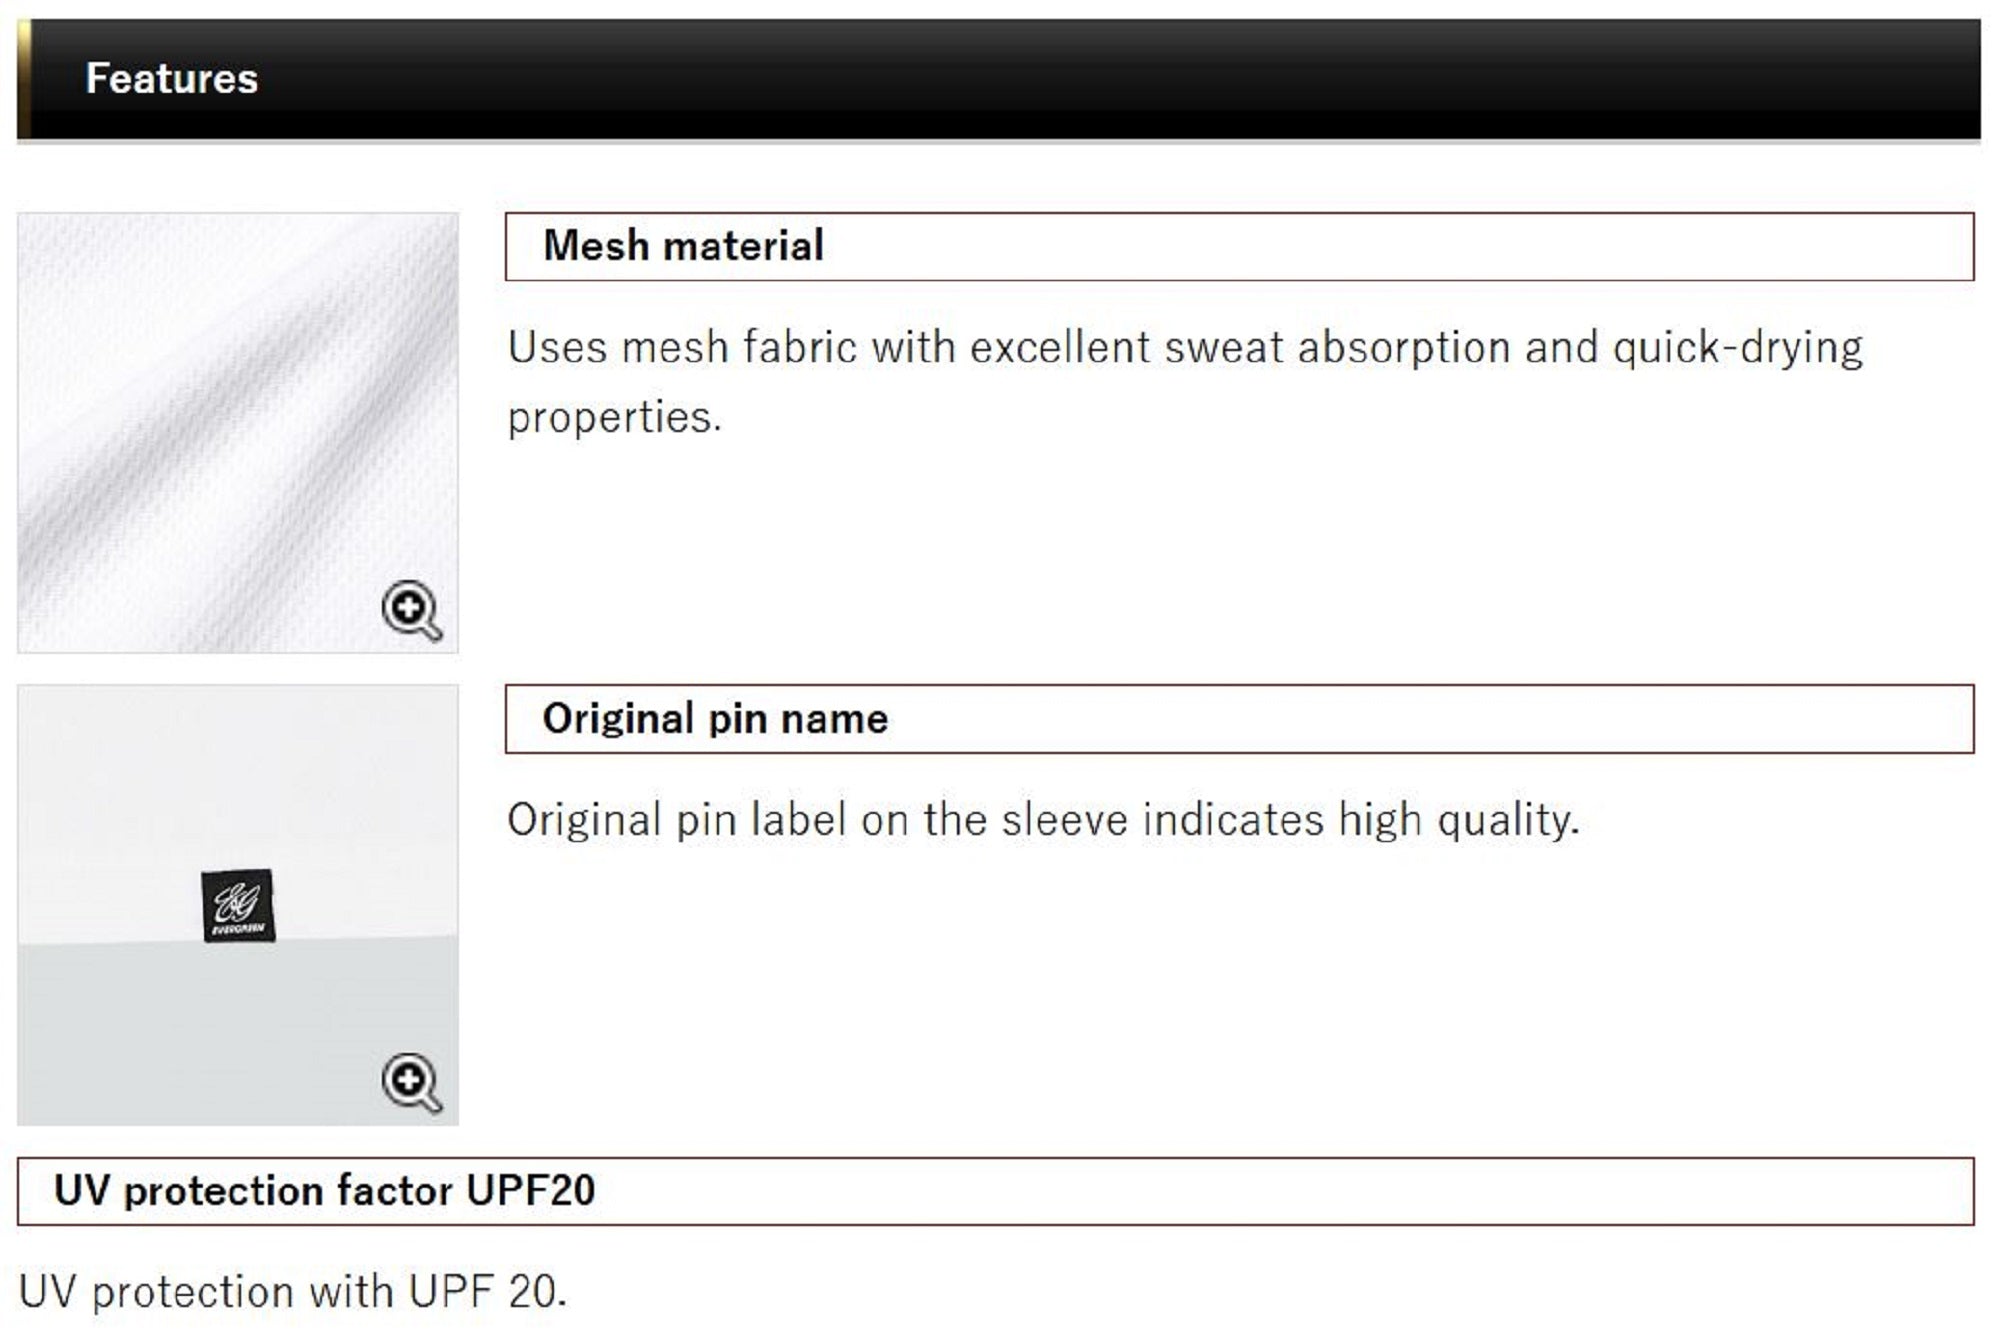Screen dimensions: 2000x1336
Task: Click the words "Uses mesh fabric"
Action: click(617, 348)
